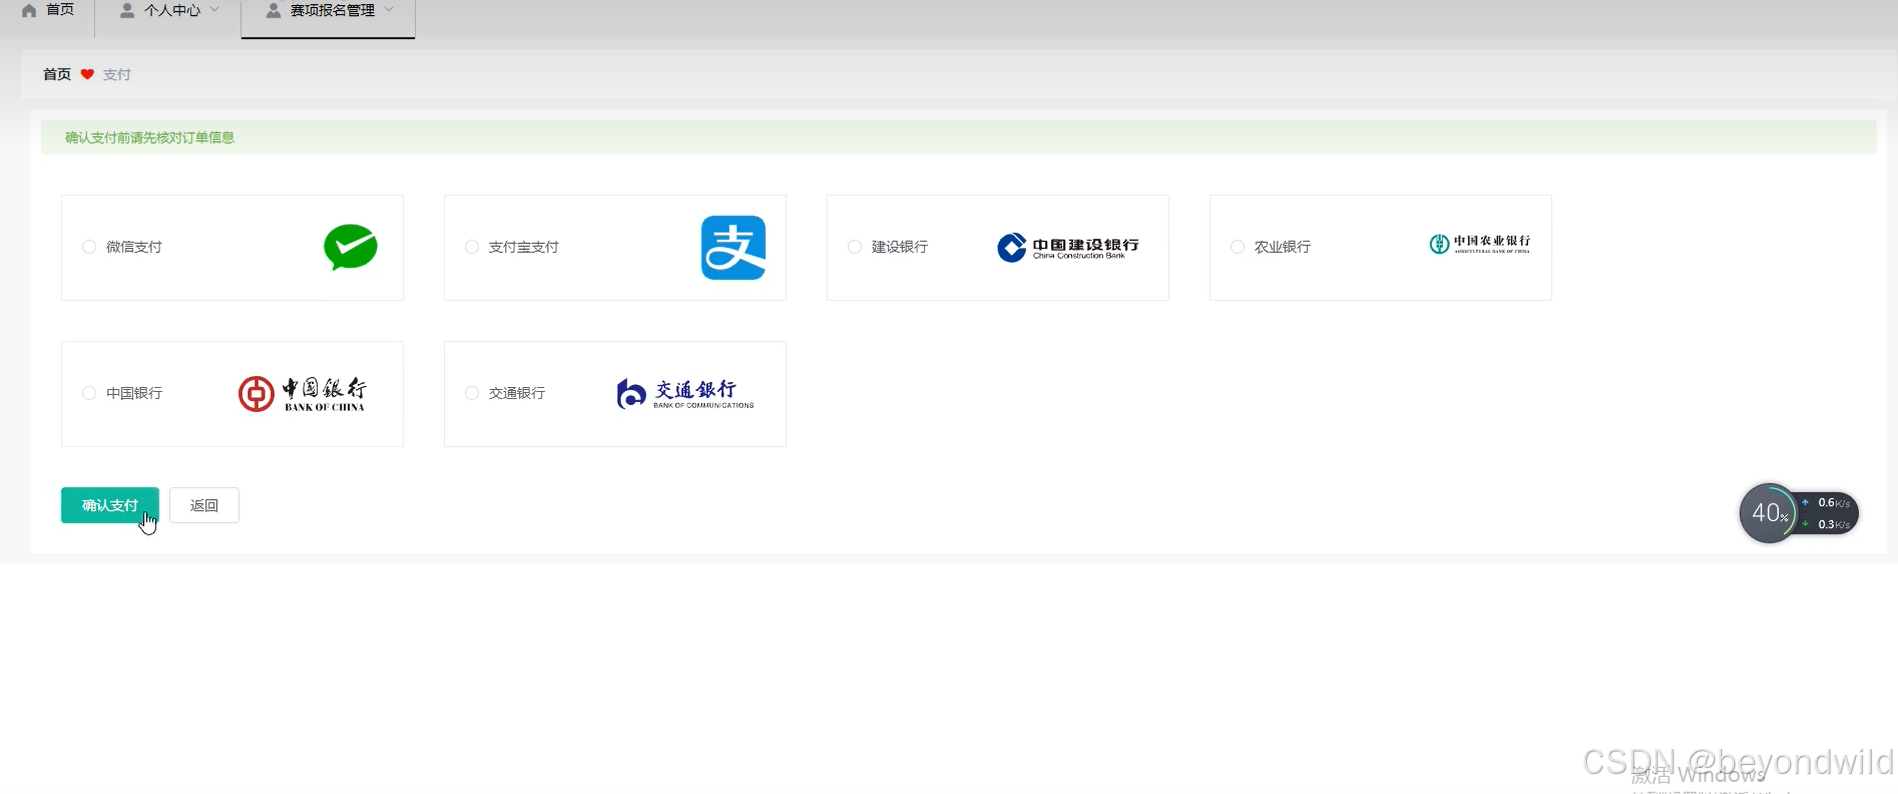Click the Agricultural Bank of China logo

tap(1480, 244)
